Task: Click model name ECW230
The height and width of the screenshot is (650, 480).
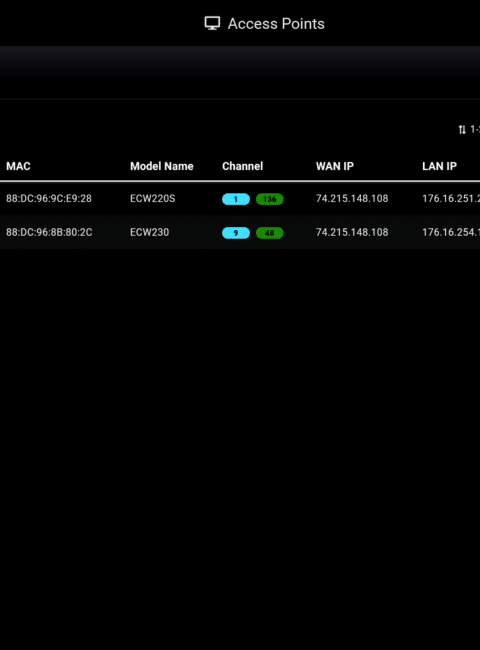Action: click(x=150, y=232)
